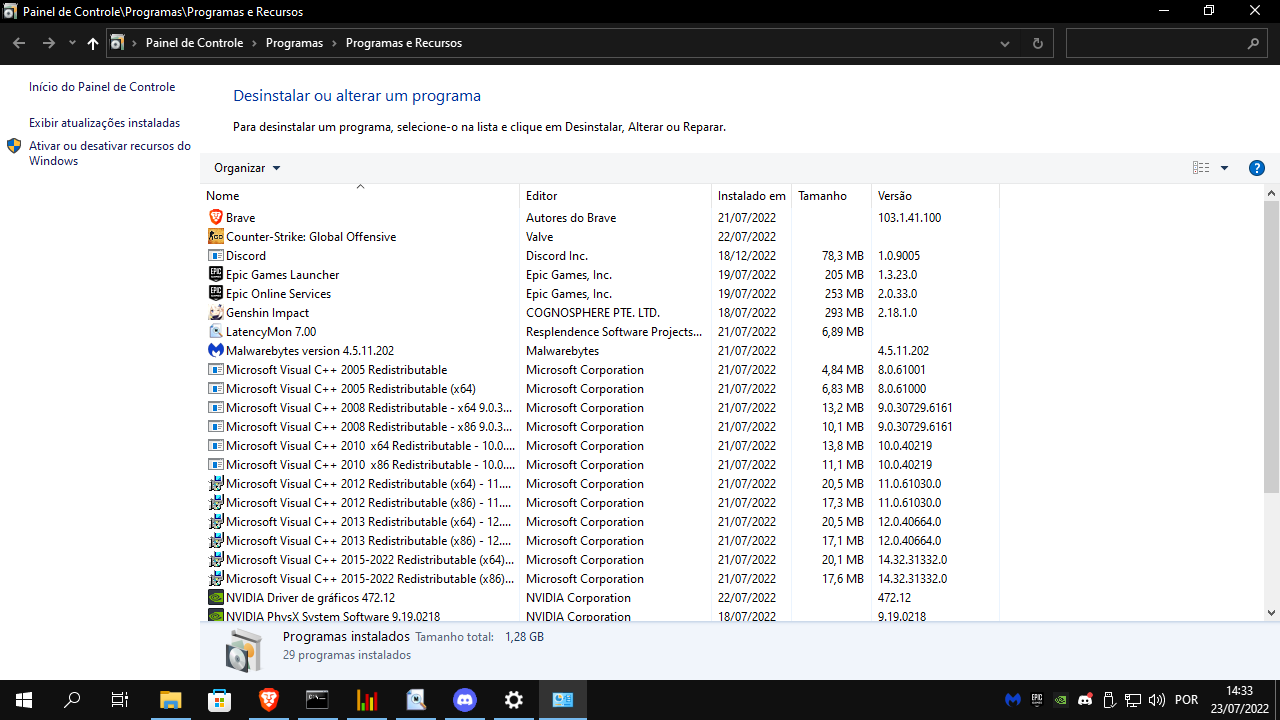1280x720 pixels.
Task: Click version 103.1.41.100 of Brave
Action: pos(909,217)
